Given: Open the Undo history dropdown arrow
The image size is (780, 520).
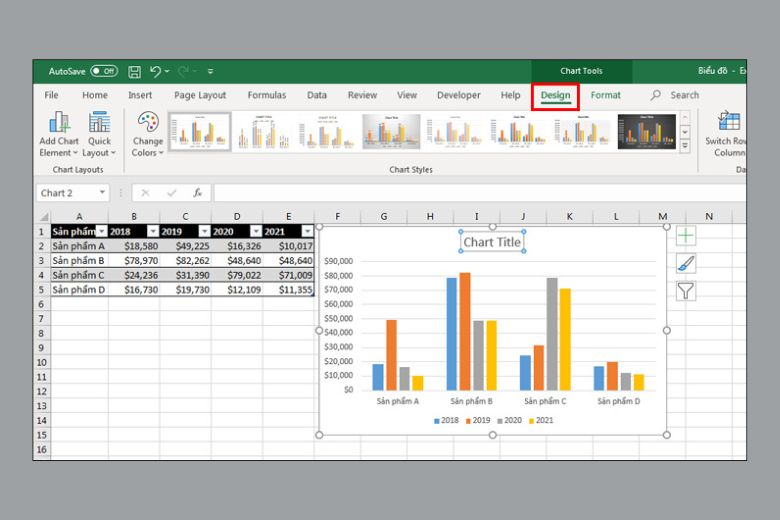Looking at the screenshot, I should (x=167, y=72).
